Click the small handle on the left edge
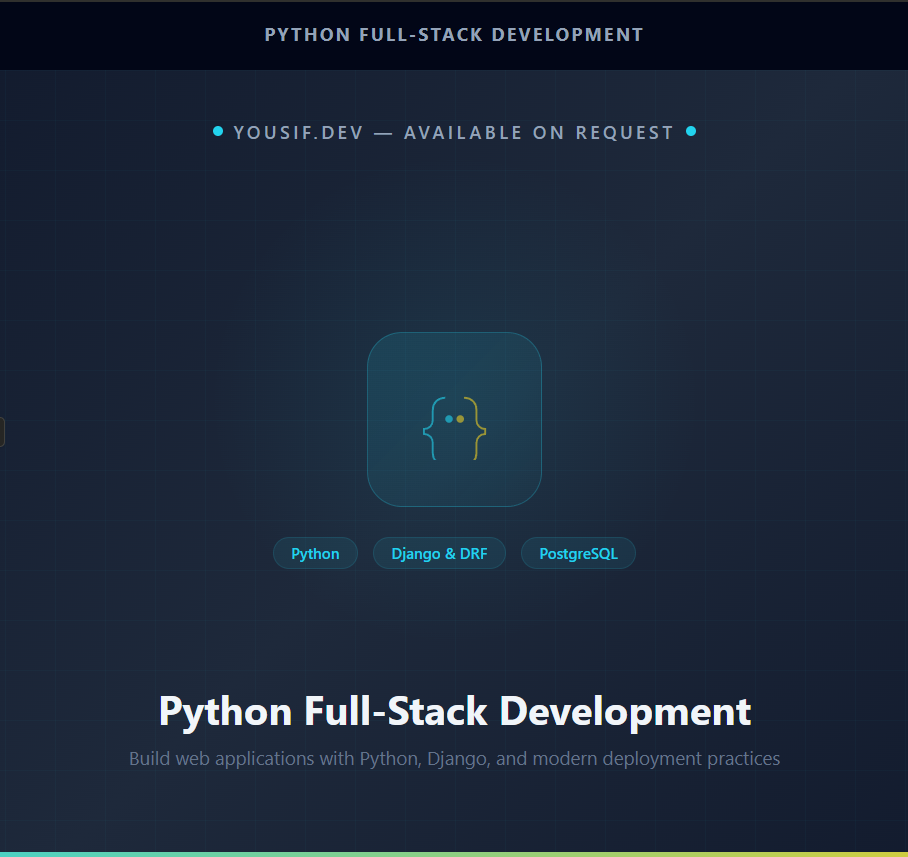 (x=2, y=432)
